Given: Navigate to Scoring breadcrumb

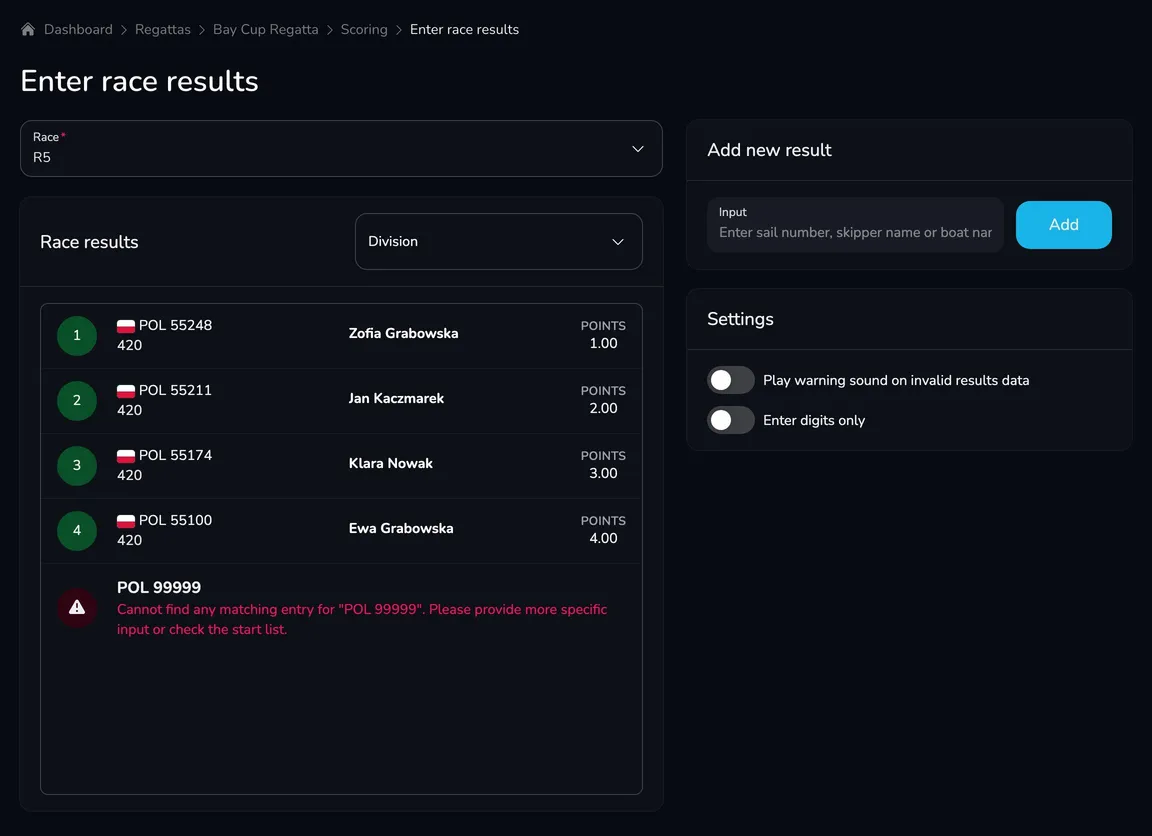Looking at the screenshot, I should pyautogui.click(x=364, y=29).
